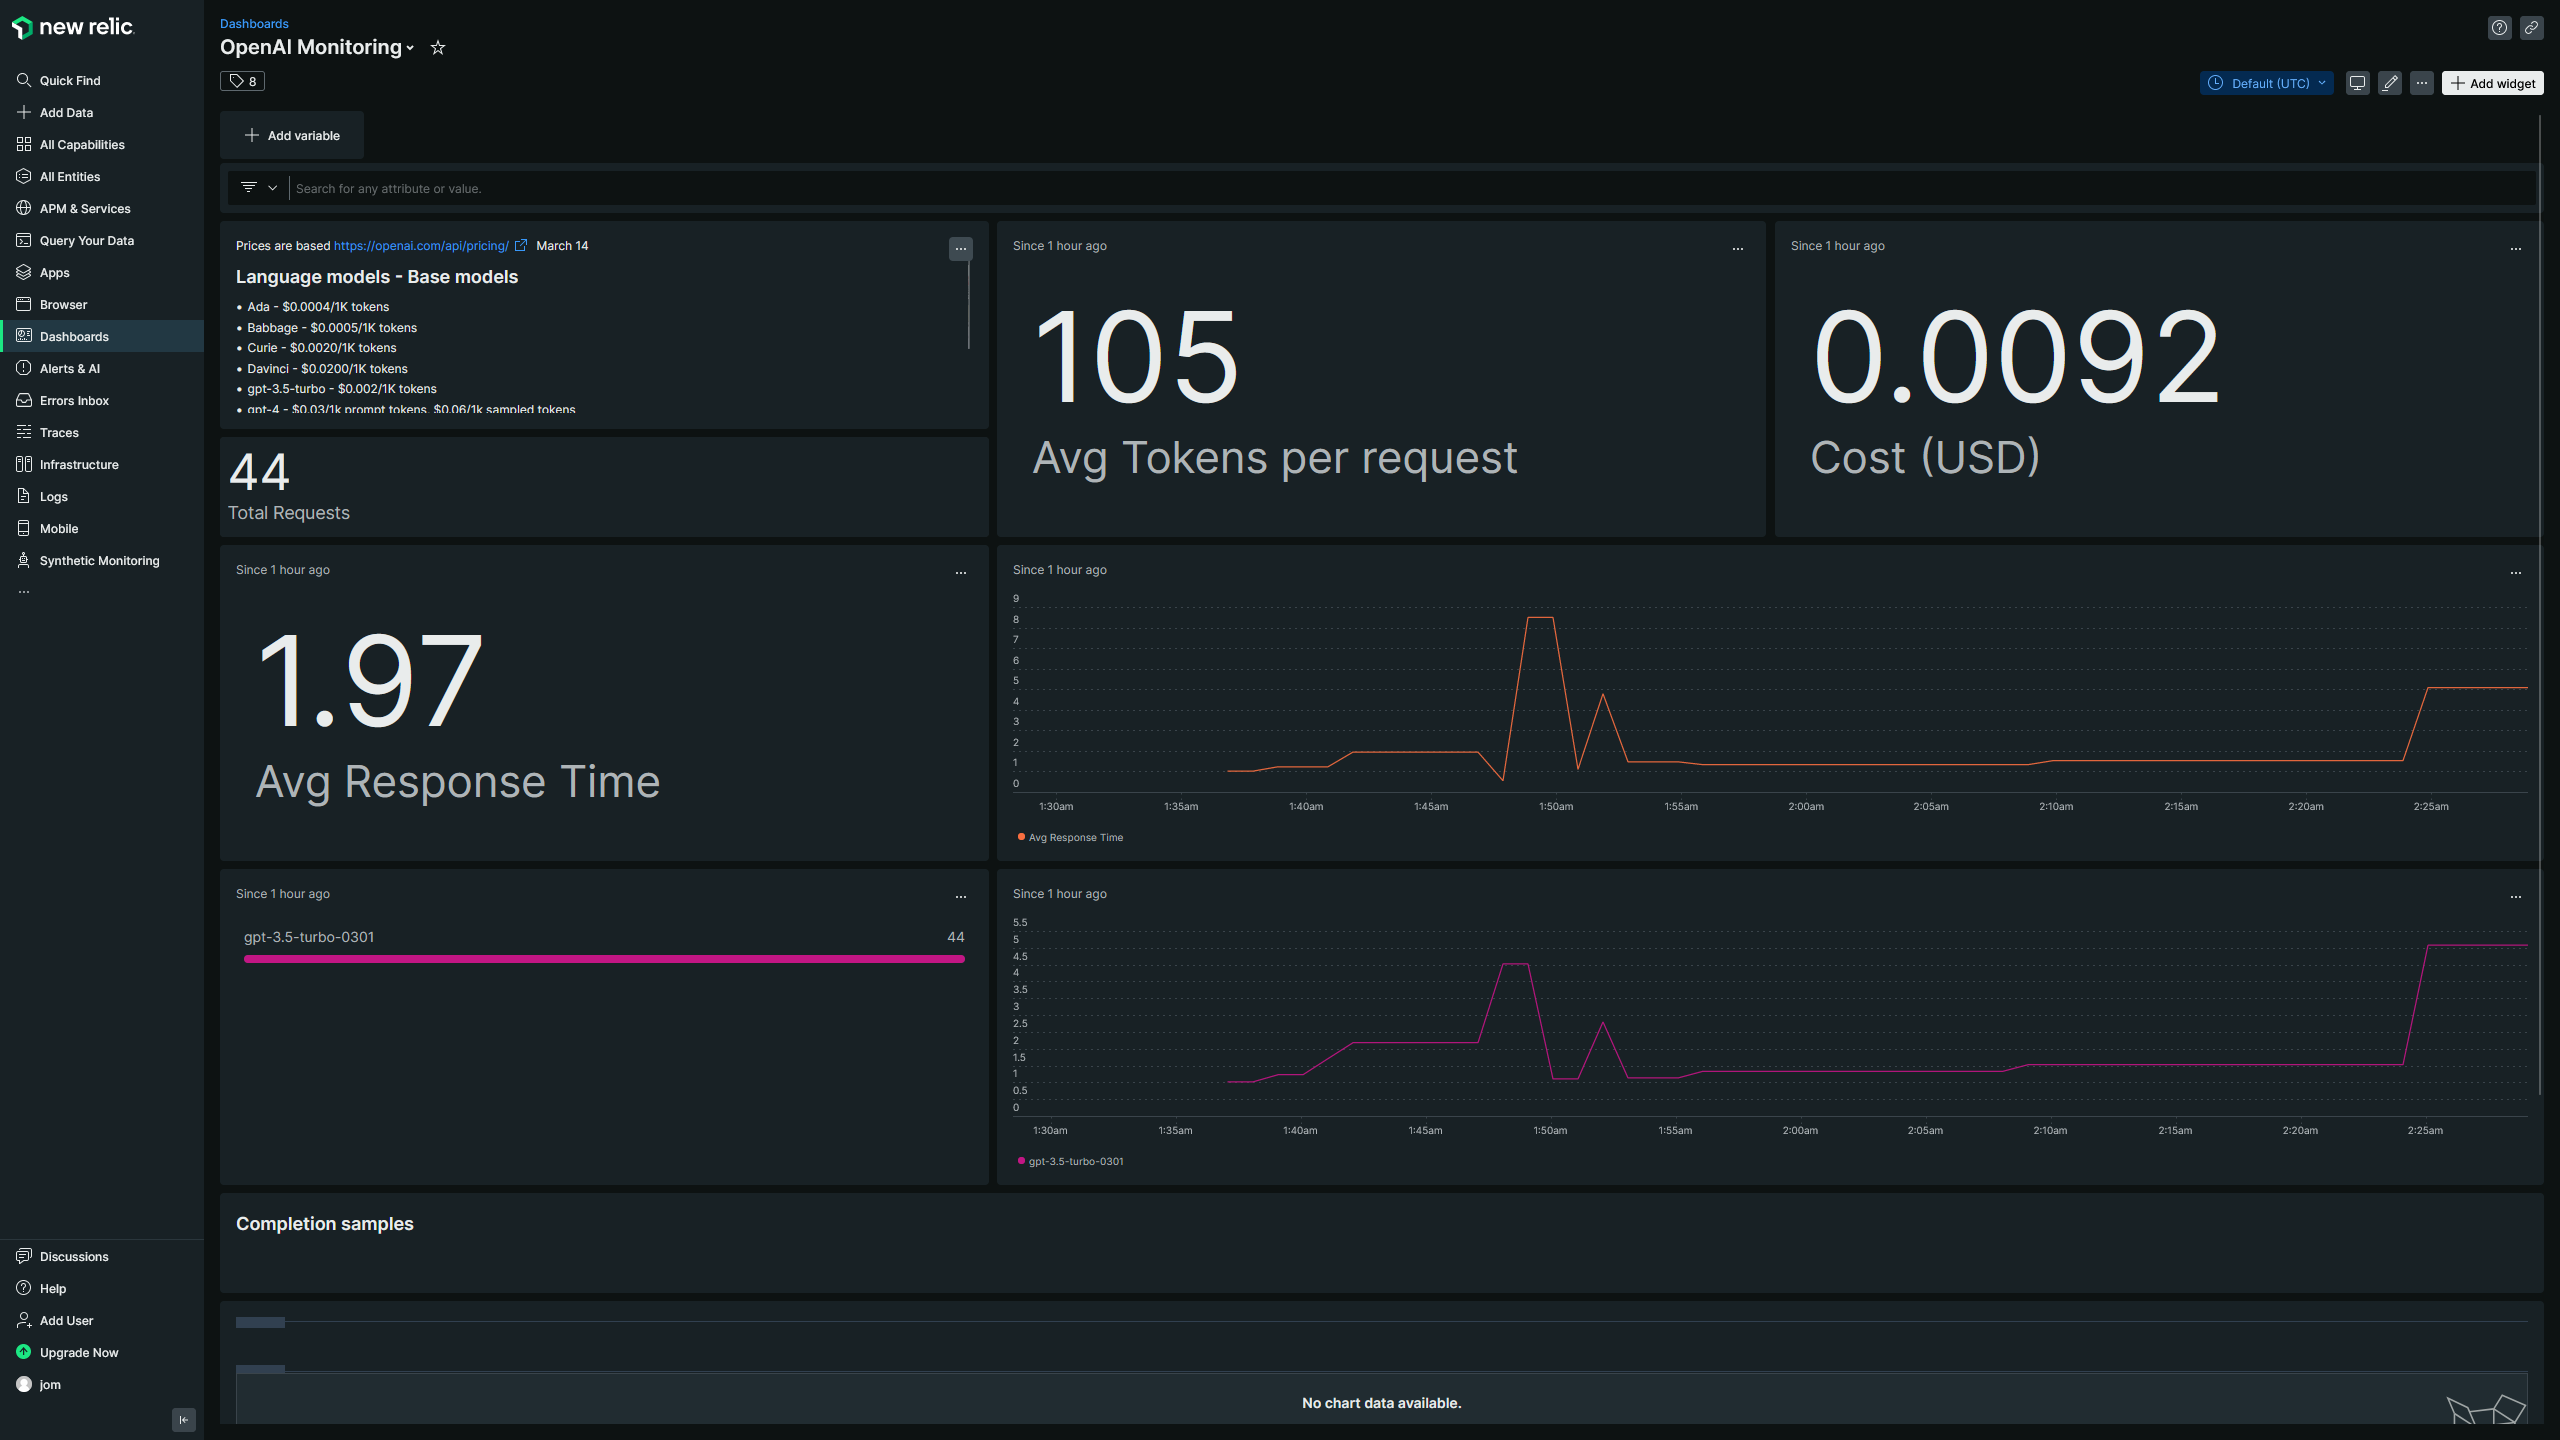Open the Default (UTC) time picker
The image size is (2560, 1440).
point(2266,83)
